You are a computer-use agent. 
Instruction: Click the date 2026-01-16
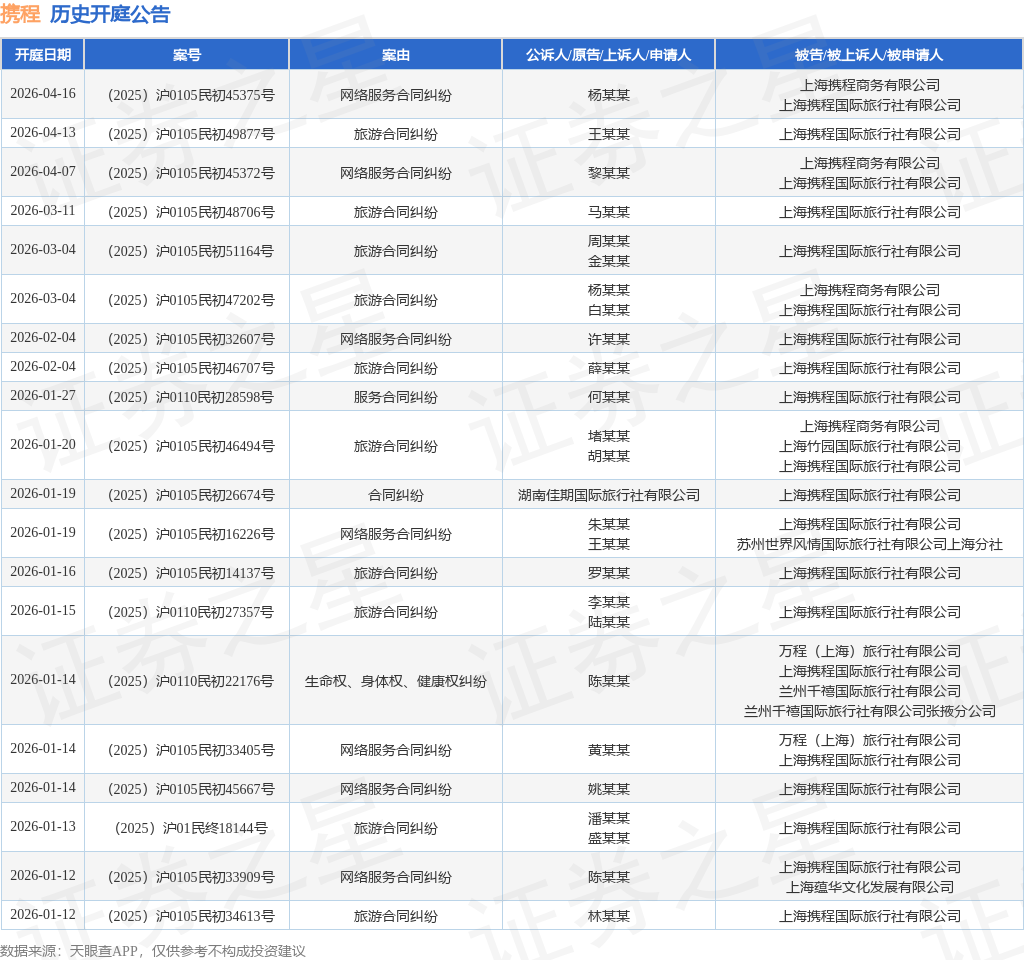(x=43, y=571)
